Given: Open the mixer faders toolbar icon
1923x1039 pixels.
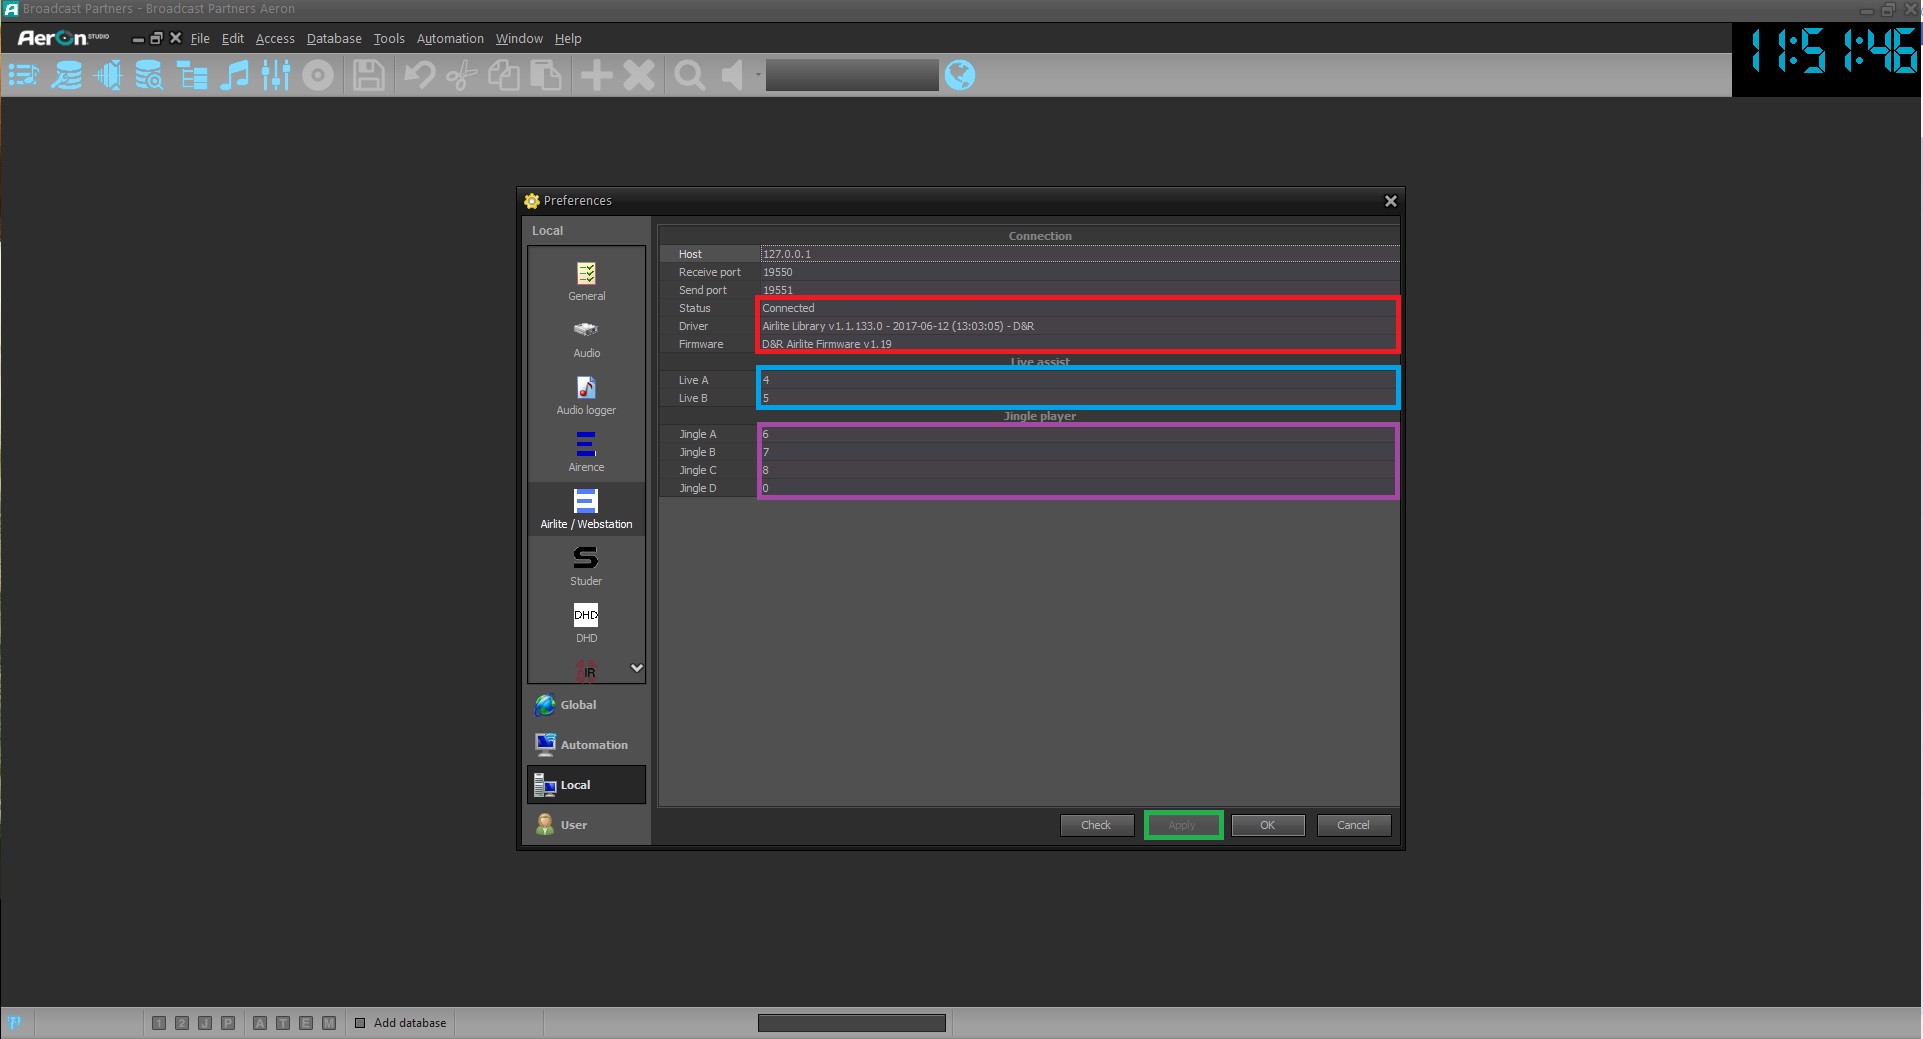Looking at the screenshot, I should pos(276,75).
